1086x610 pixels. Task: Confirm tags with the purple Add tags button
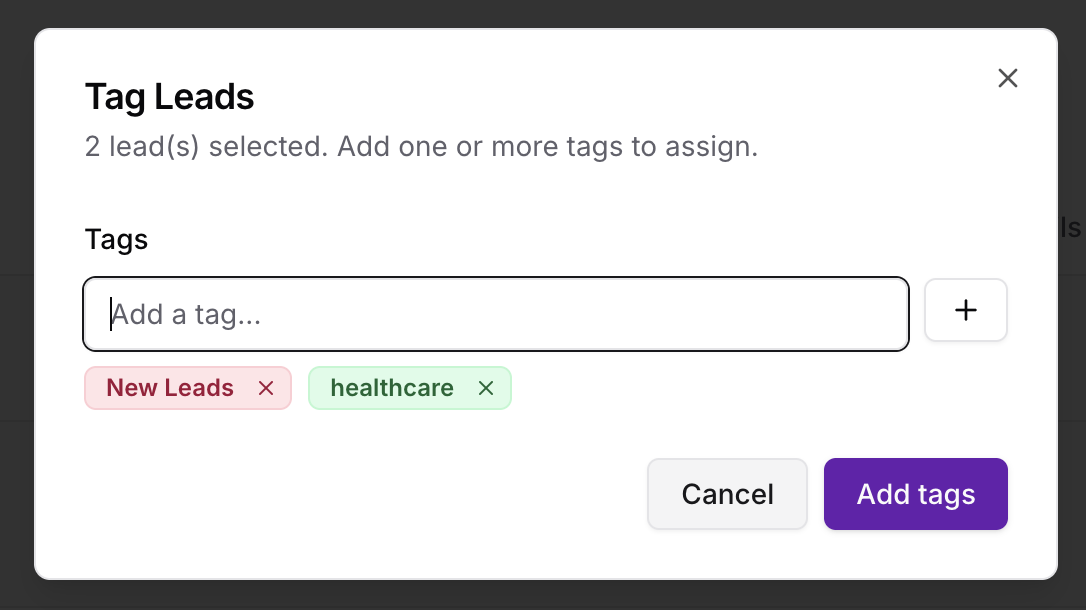pos(915,493)
